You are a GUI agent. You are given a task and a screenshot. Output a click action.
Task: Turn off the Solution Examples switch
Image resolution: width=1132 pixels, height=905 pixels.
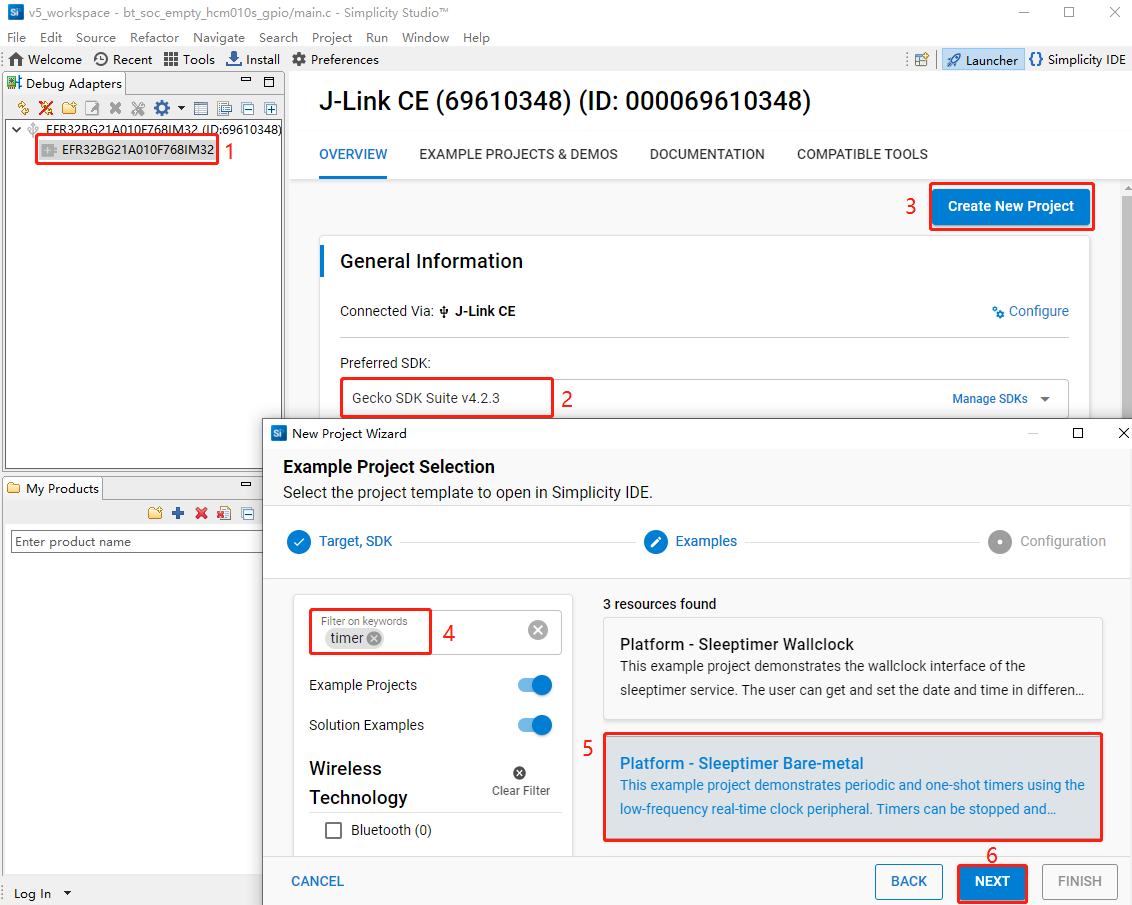(534, 725)
